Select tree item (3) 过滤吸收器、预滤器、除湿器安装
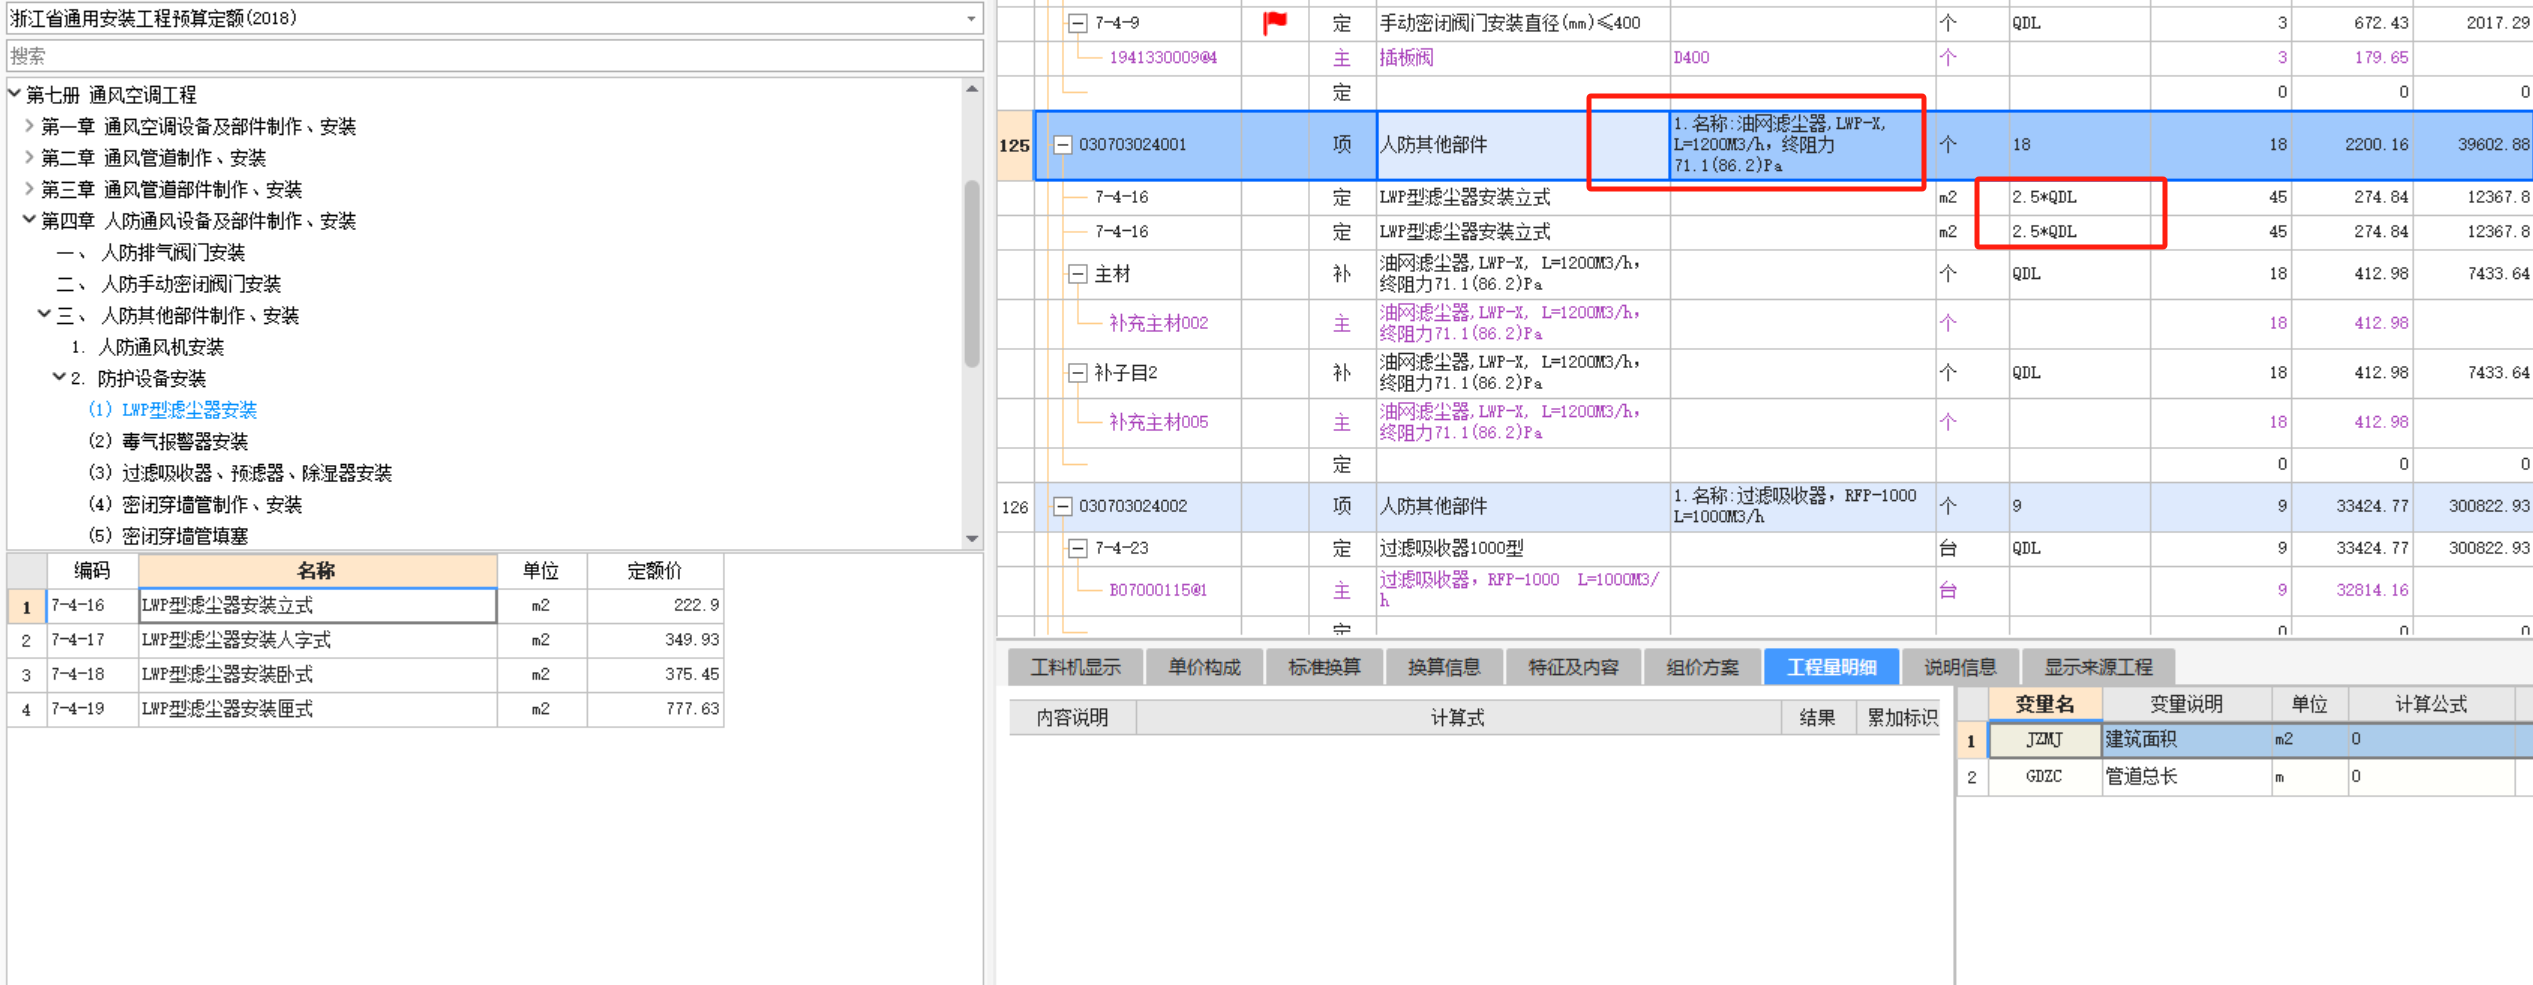The height and width of the screenshot is (985, 2533). click(240, 473)
